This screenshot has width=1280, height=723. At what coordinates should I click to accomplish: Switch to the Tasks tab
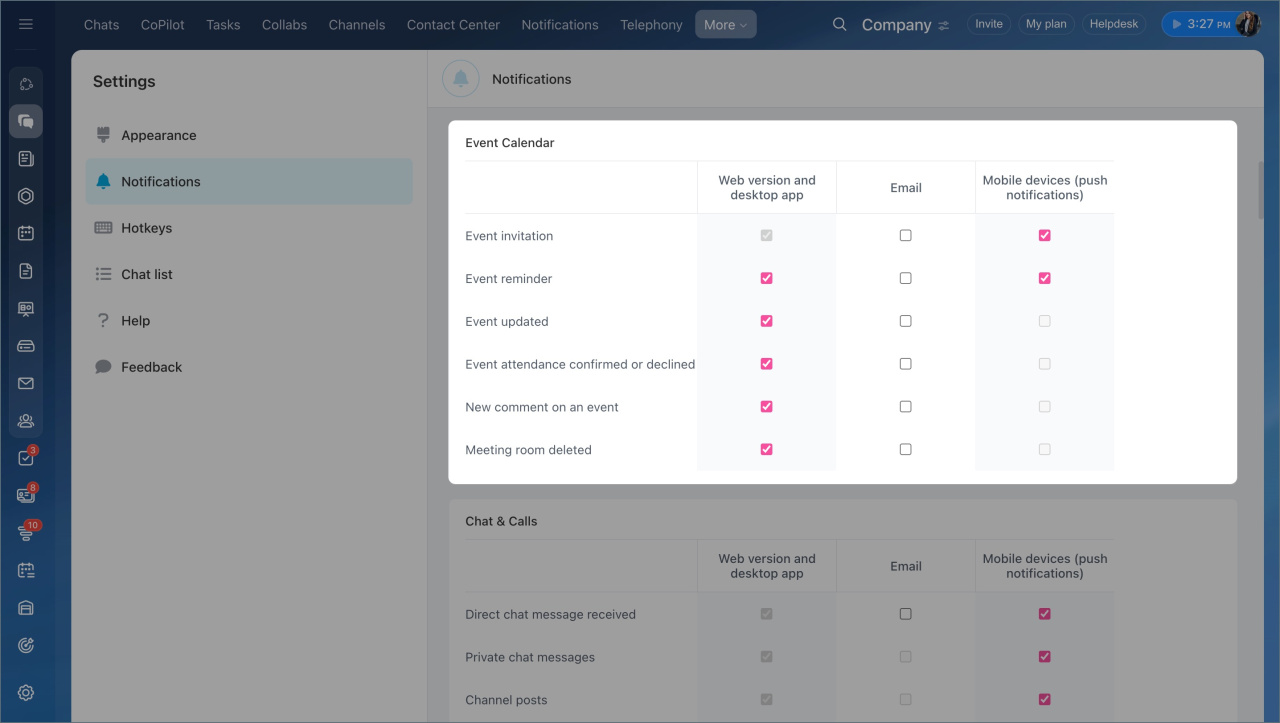(x=223, y=25)
